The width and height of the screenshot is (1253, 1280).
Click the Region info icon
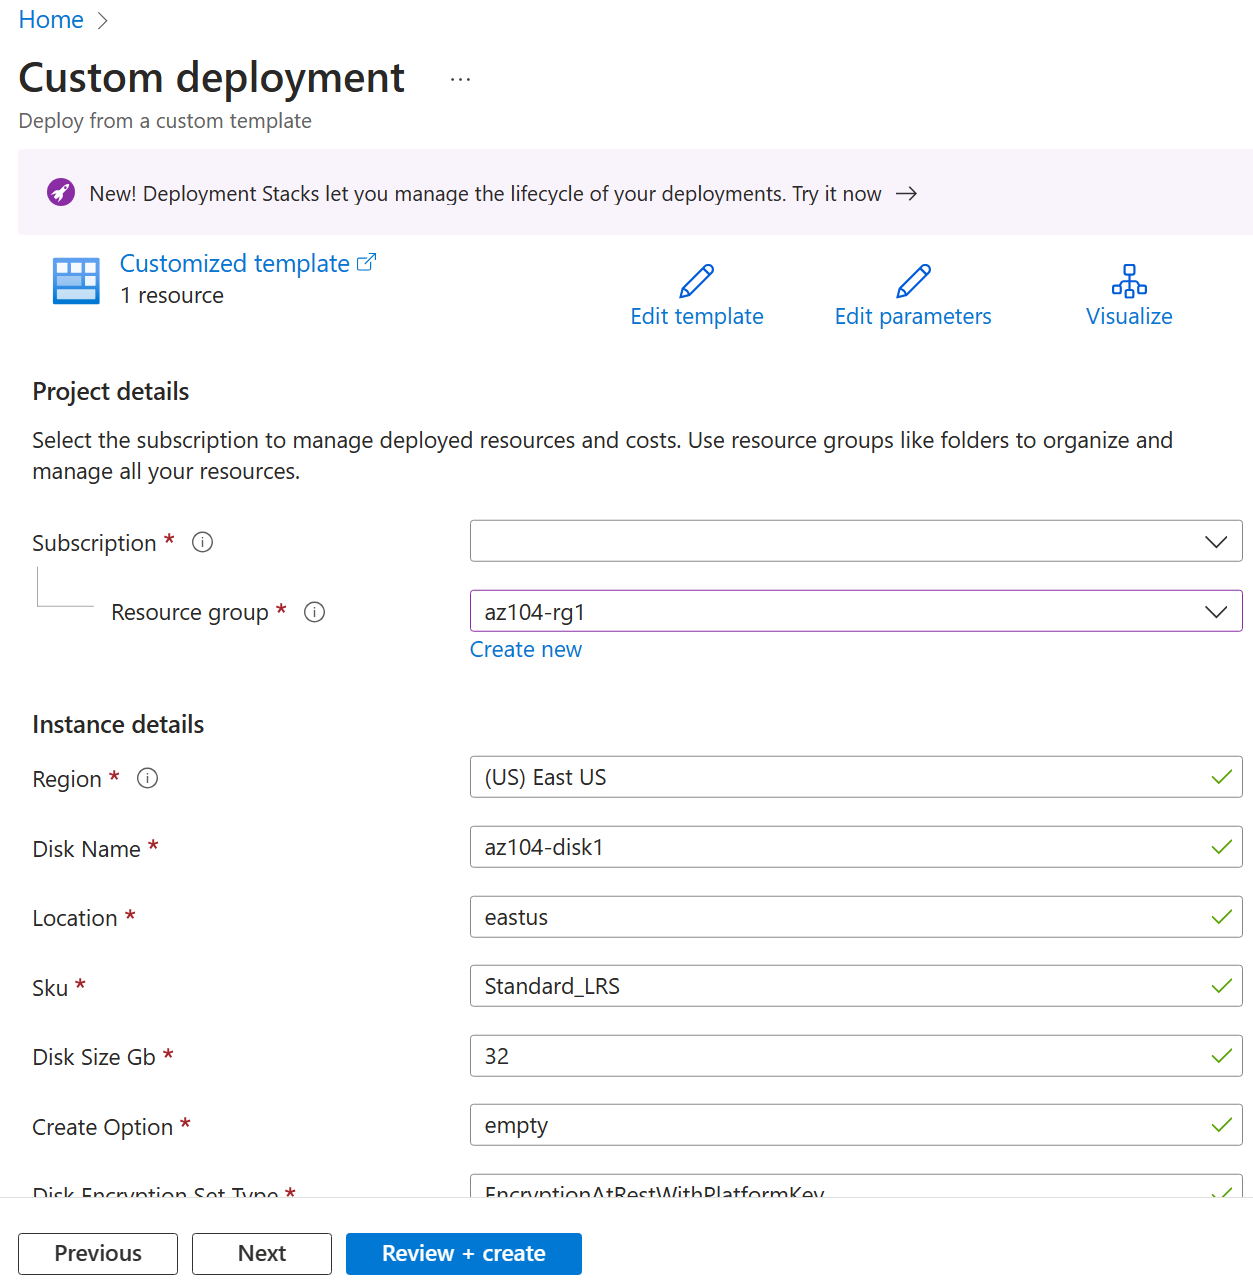point(147,778)
